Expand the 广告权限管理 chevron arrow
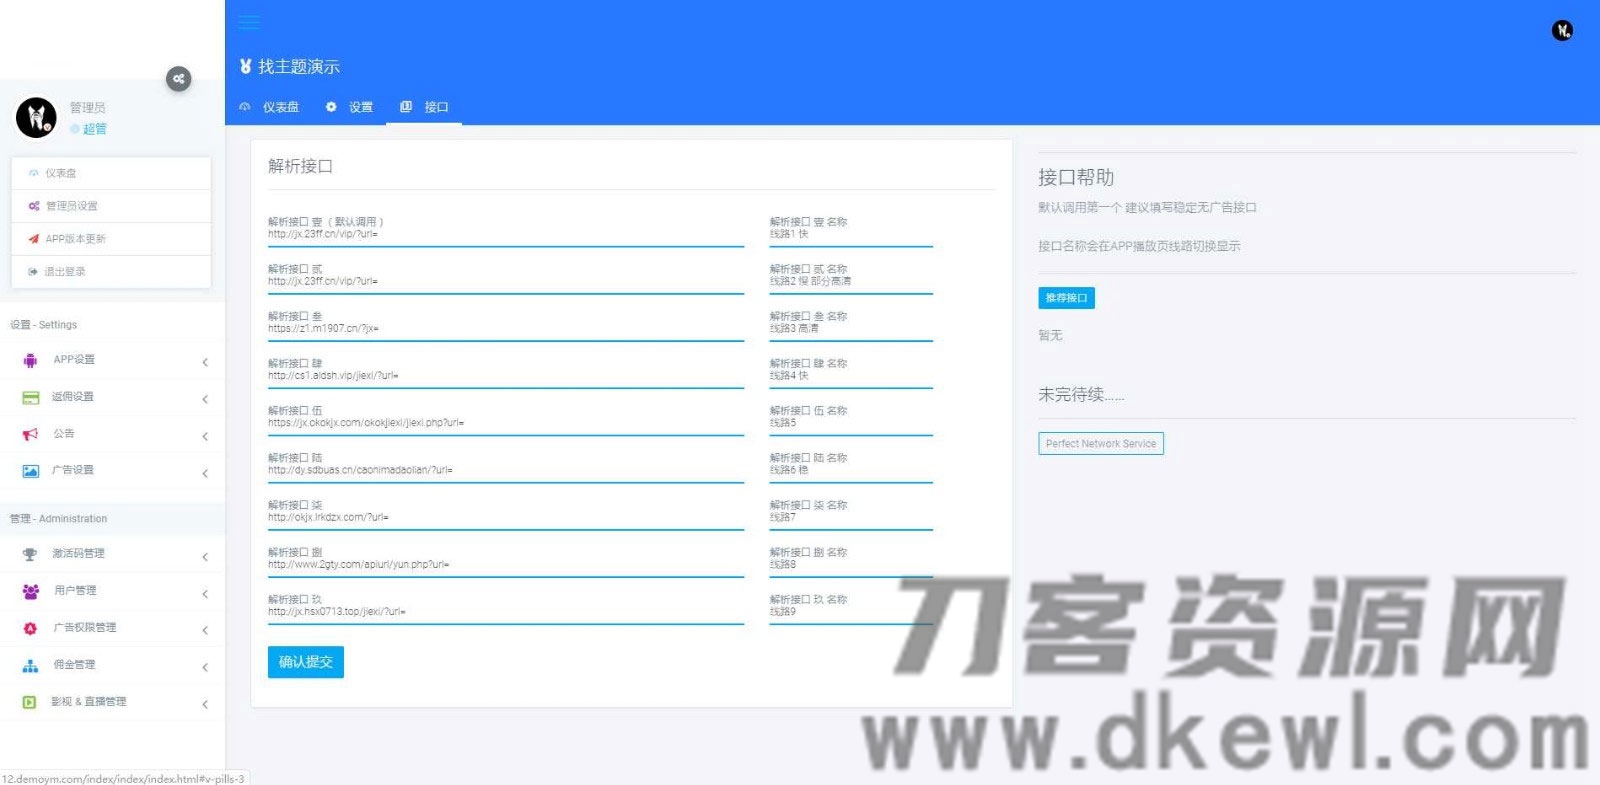The width and height of the screenshot is (1600, 785). coord(205,630)
